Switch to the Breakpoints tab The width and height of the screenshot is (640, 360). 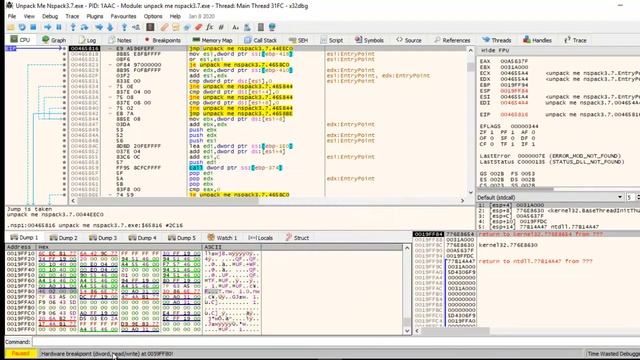[162, 40]
